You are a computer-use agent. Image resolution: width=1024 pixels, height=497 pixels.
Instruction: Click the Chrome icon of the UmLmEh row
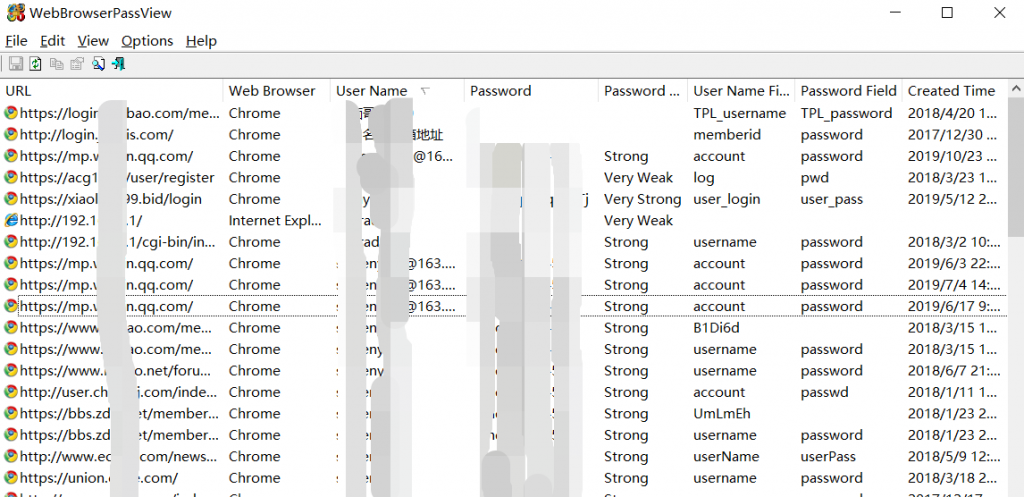[10, 414]
